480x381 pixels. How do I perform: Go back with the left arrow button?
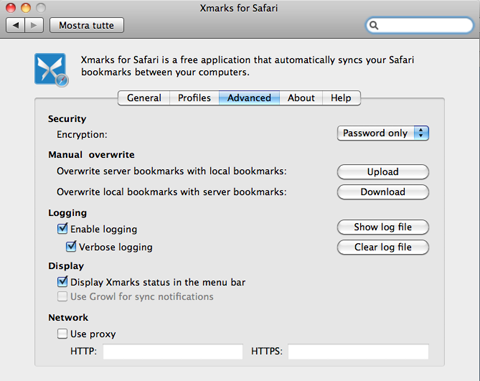coord(15,25)
